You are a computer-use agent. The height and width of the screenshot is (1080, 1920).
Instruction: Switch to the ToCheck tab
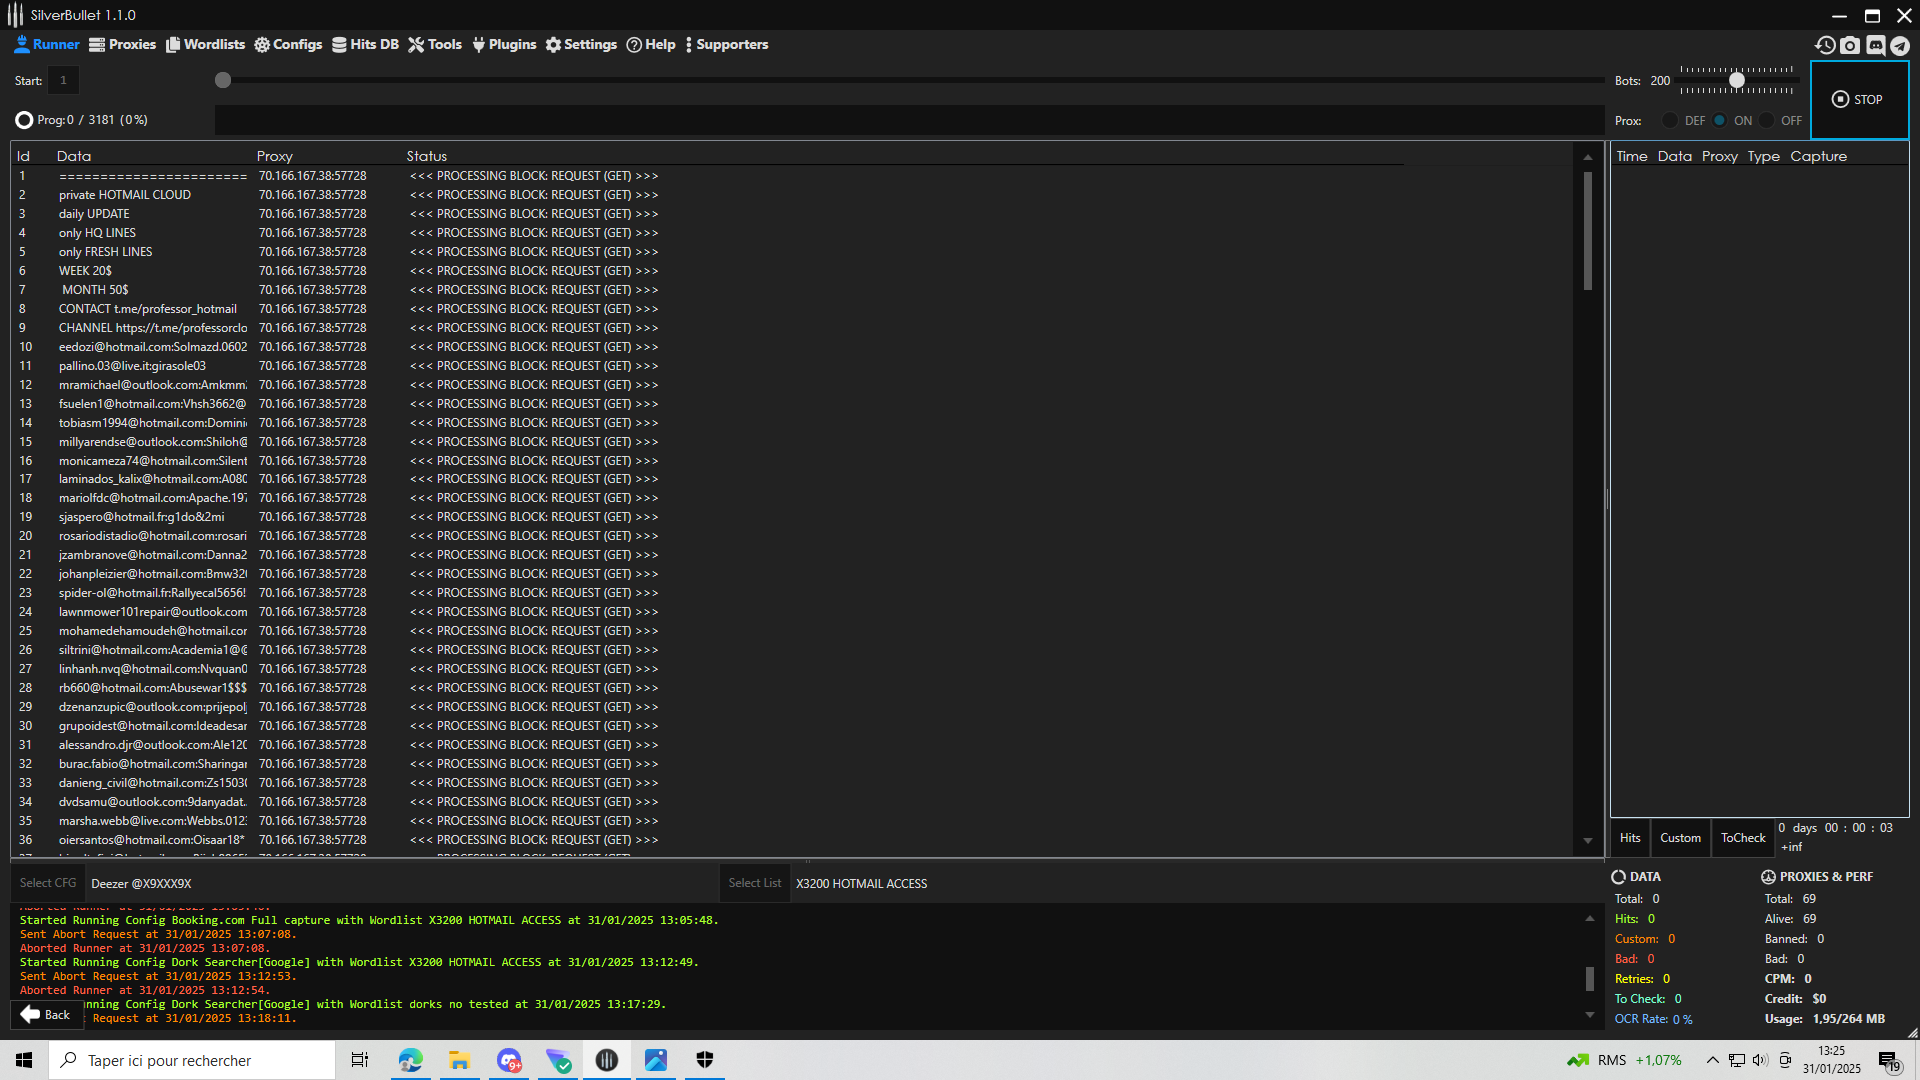(1743, 838)
